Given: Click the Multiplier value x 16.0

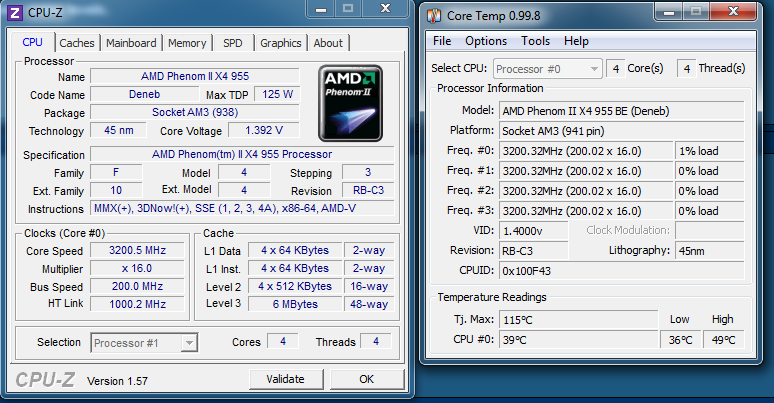Looking at the screenshot, I should [x=137, y=268].
